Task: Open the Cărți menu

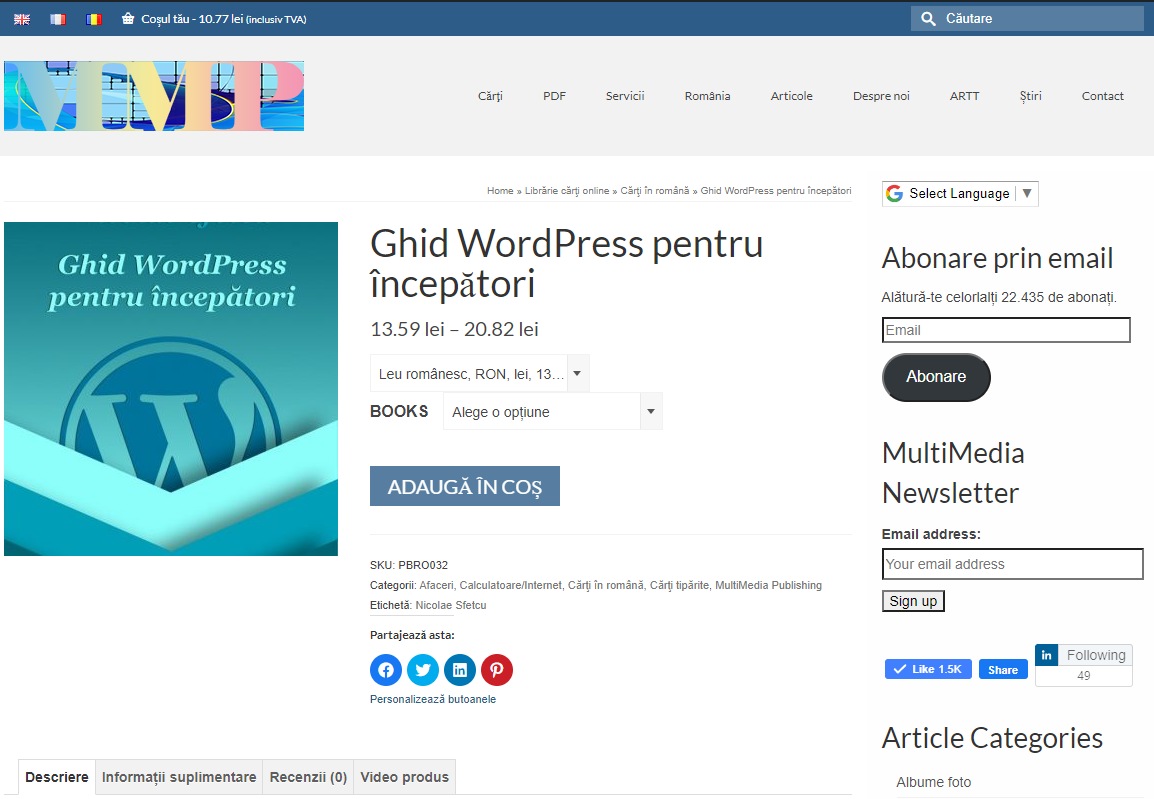Action: tap(490, 96)
